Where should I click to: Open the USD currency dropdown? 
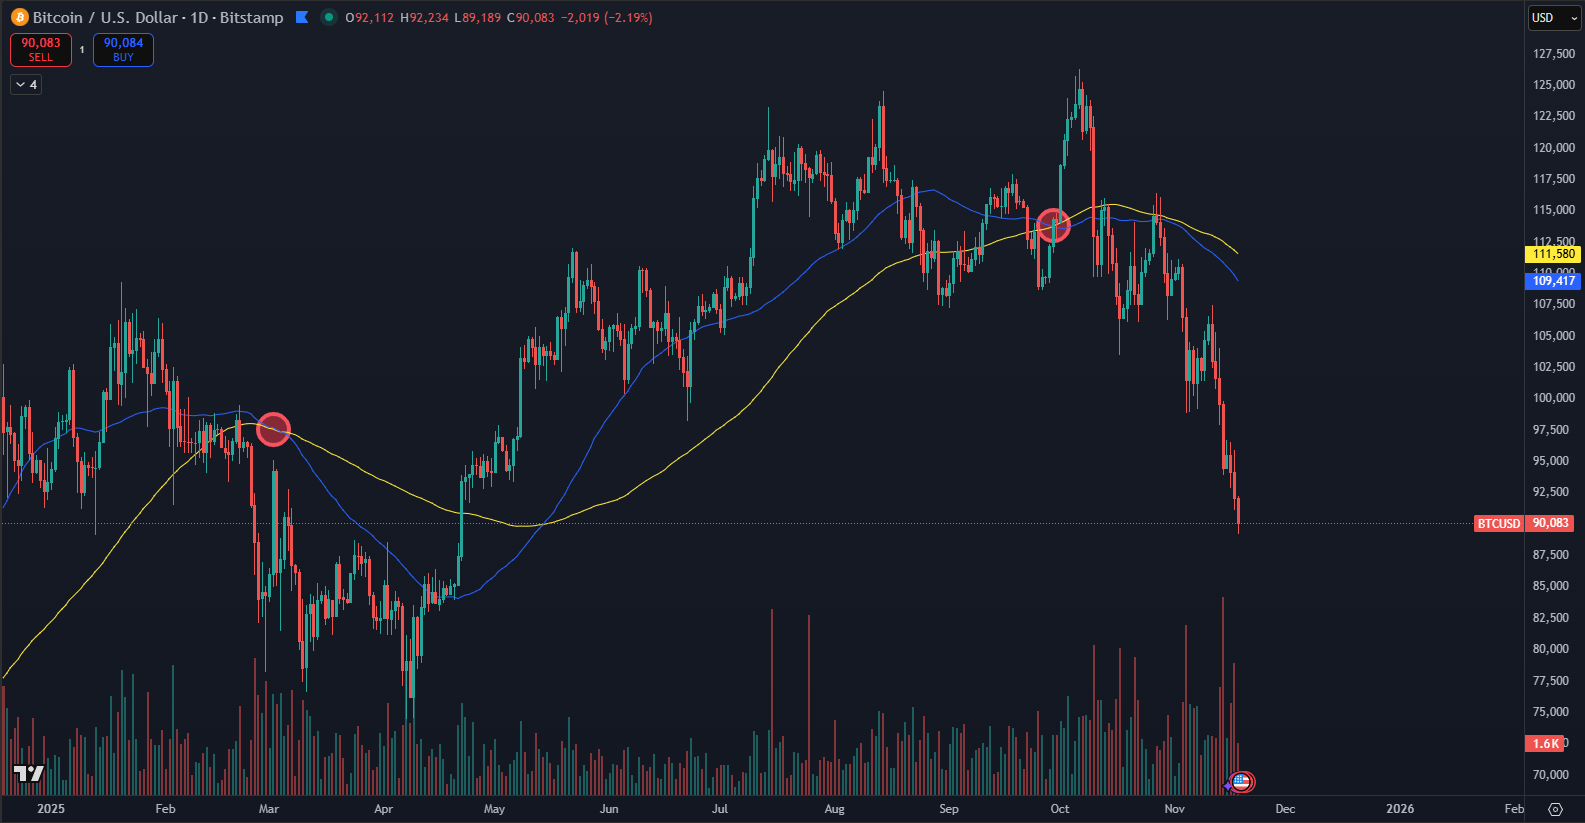pos(1553,18)
